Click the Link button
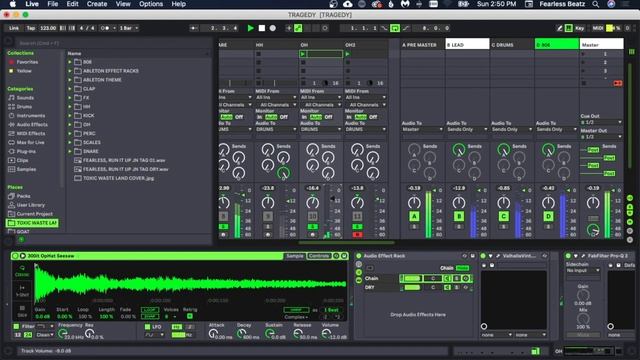 point(14,28)
